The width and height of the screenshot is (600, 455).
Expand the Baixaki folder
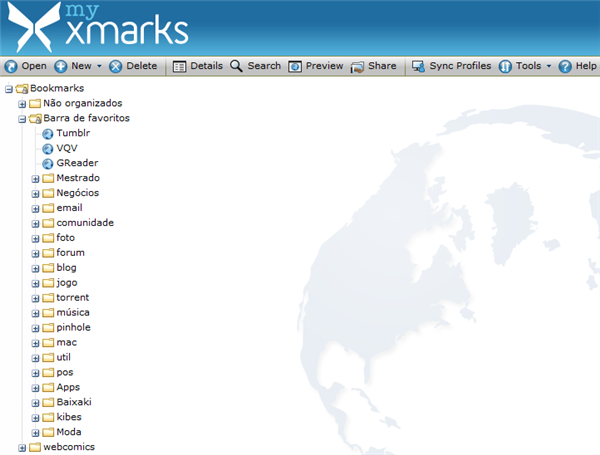[36, 403]
